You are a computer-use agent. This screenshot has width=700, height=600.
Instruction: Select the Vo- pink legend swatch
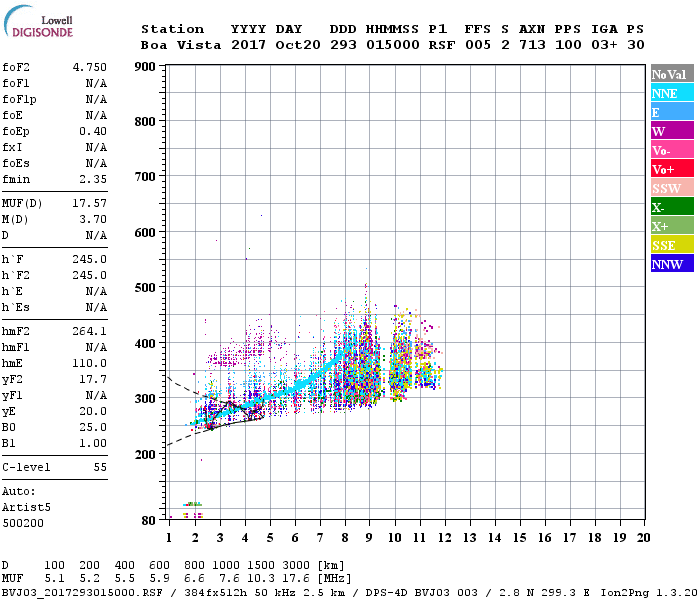672,150
